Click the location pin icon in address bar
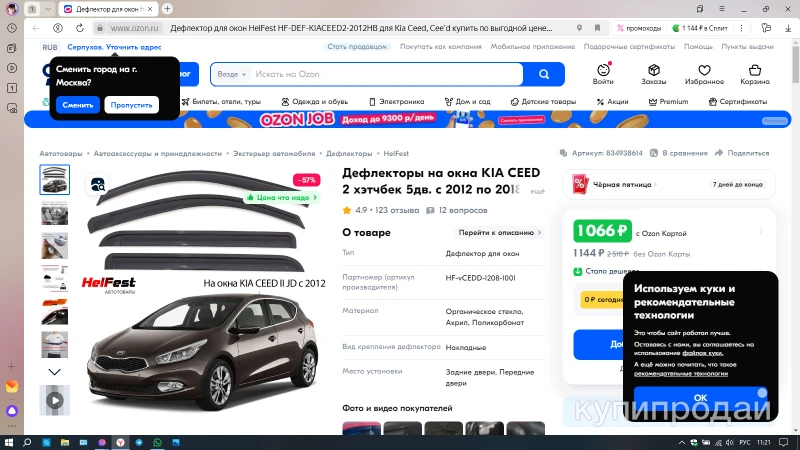 point(579,28)
